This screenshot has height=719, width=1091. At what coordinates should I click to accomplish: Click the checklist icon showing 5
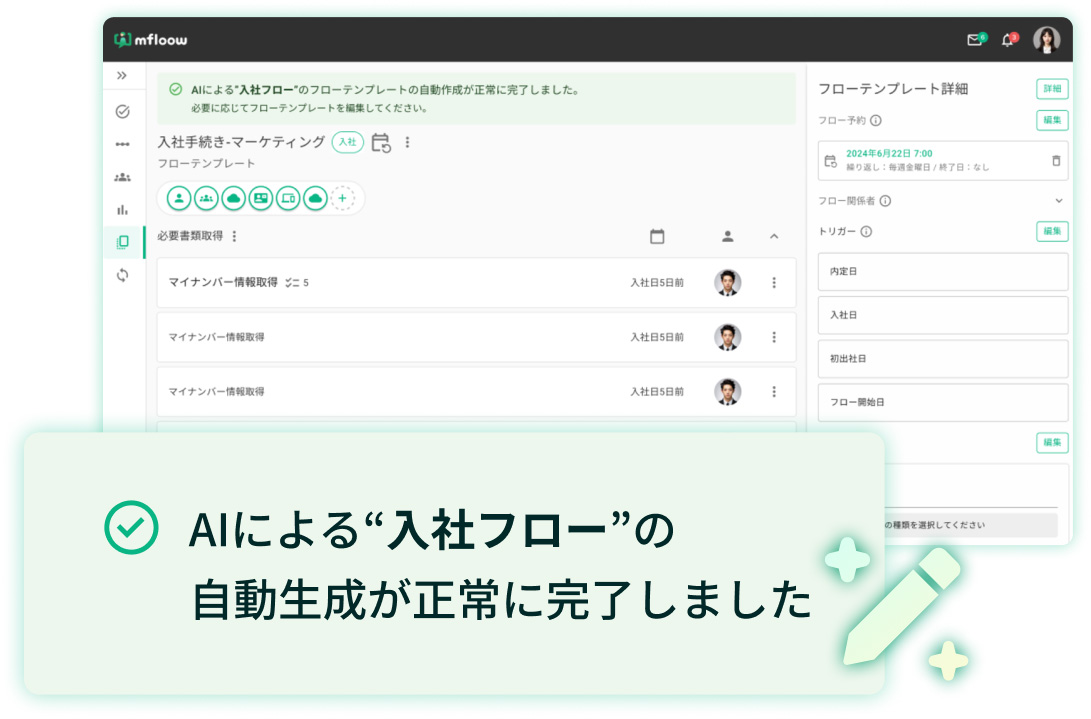click(292, 283)
